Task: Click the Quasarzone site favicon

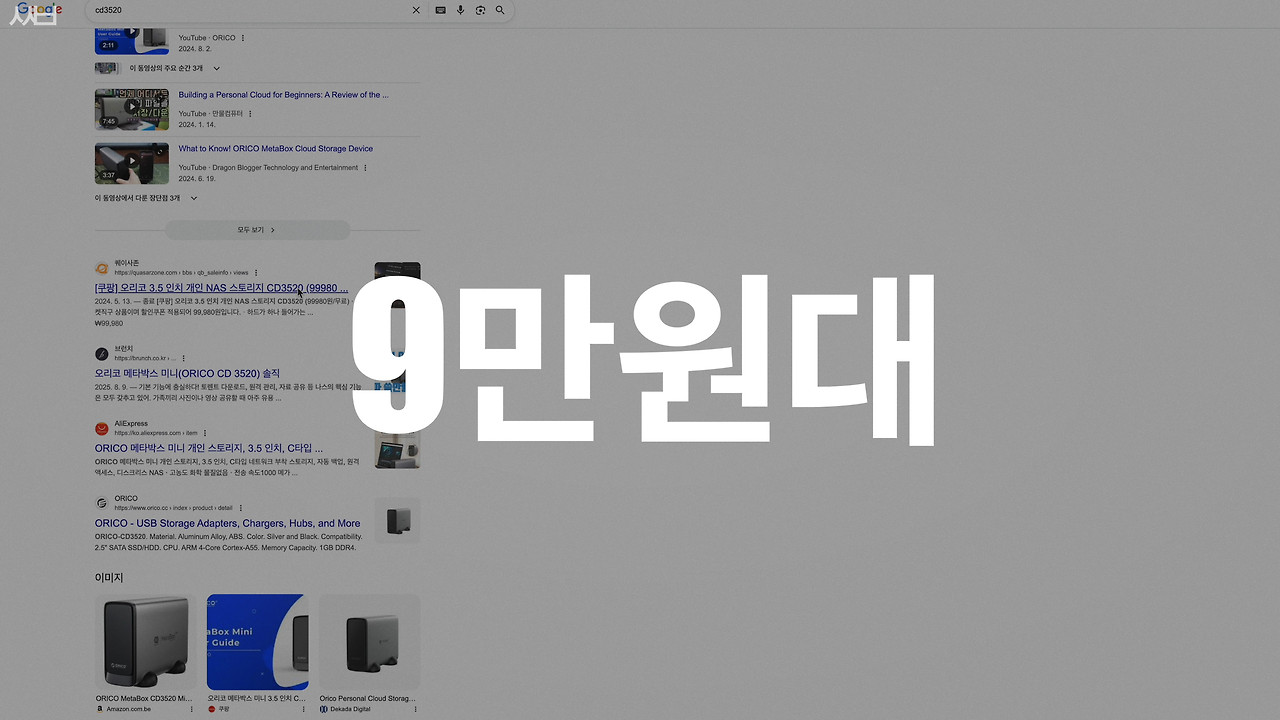Action: tap(101, 268)
